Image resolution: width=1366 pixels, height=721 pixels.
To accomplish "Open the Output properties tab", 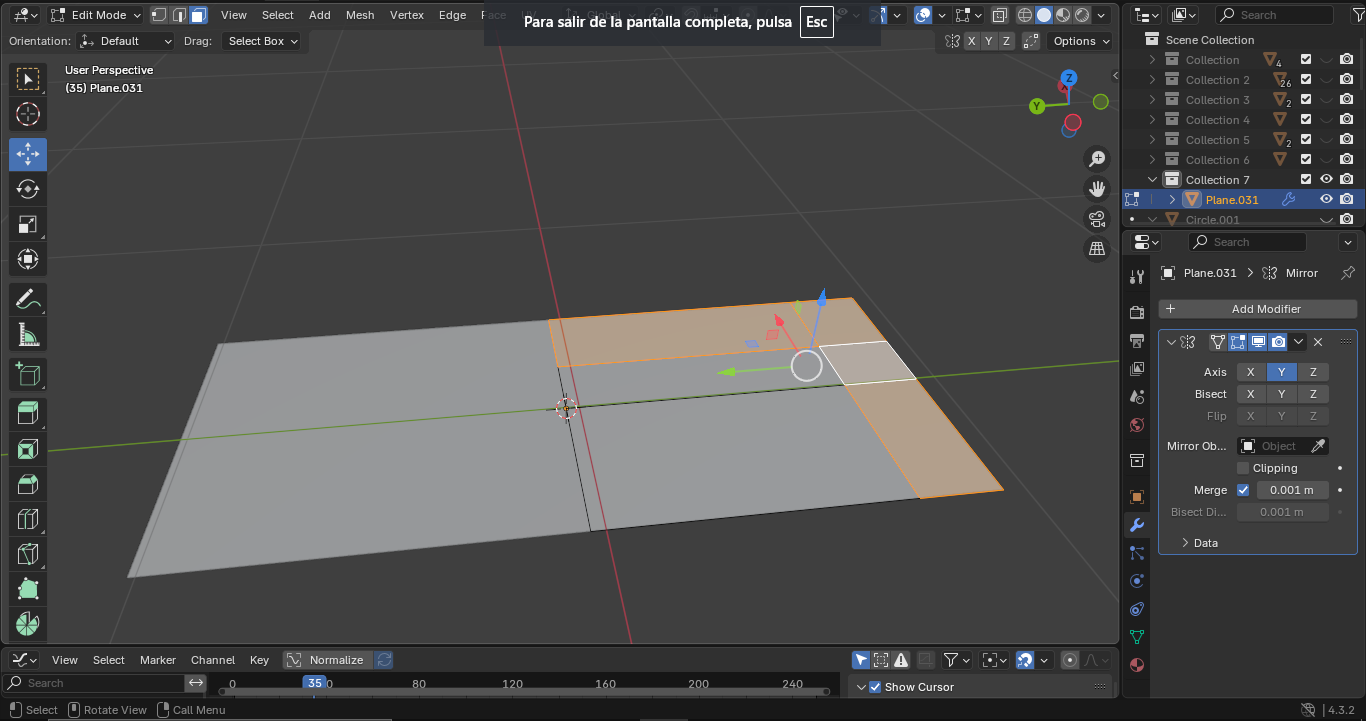I will [x=1136, y=341].
